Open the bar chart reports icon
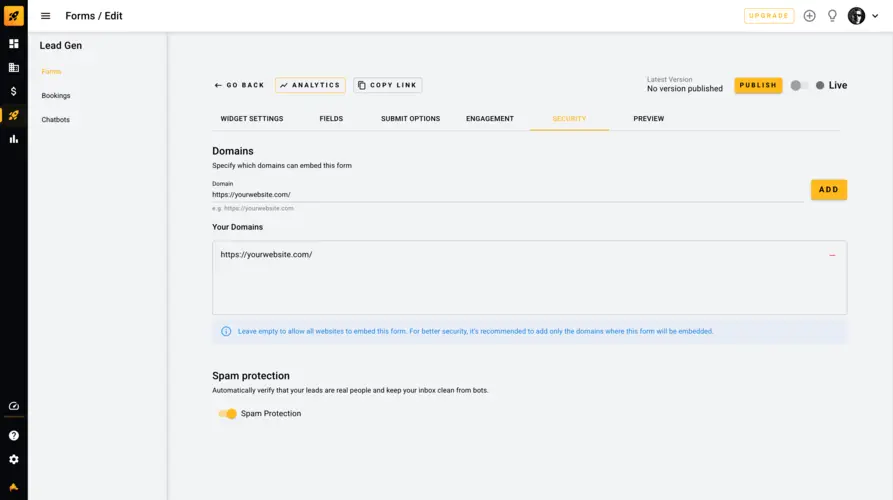This screenshot has width=893, height=500. [x=14, y=139]
